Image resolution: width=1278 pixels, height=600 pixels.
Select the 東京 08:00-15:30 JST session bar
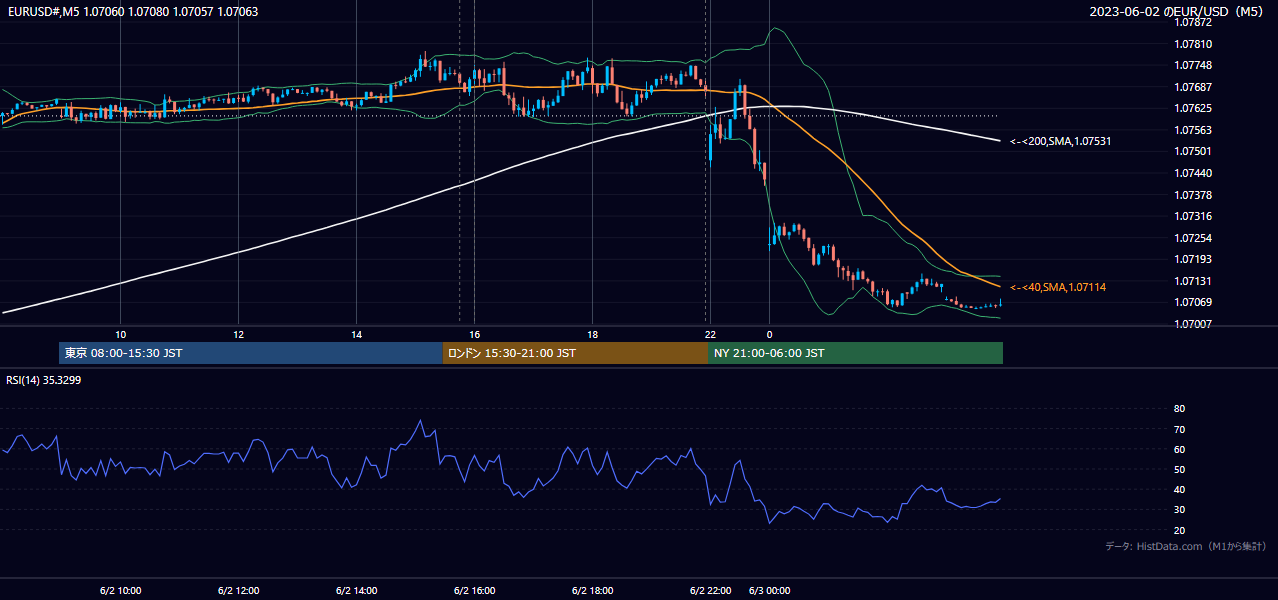coord(251,353)
